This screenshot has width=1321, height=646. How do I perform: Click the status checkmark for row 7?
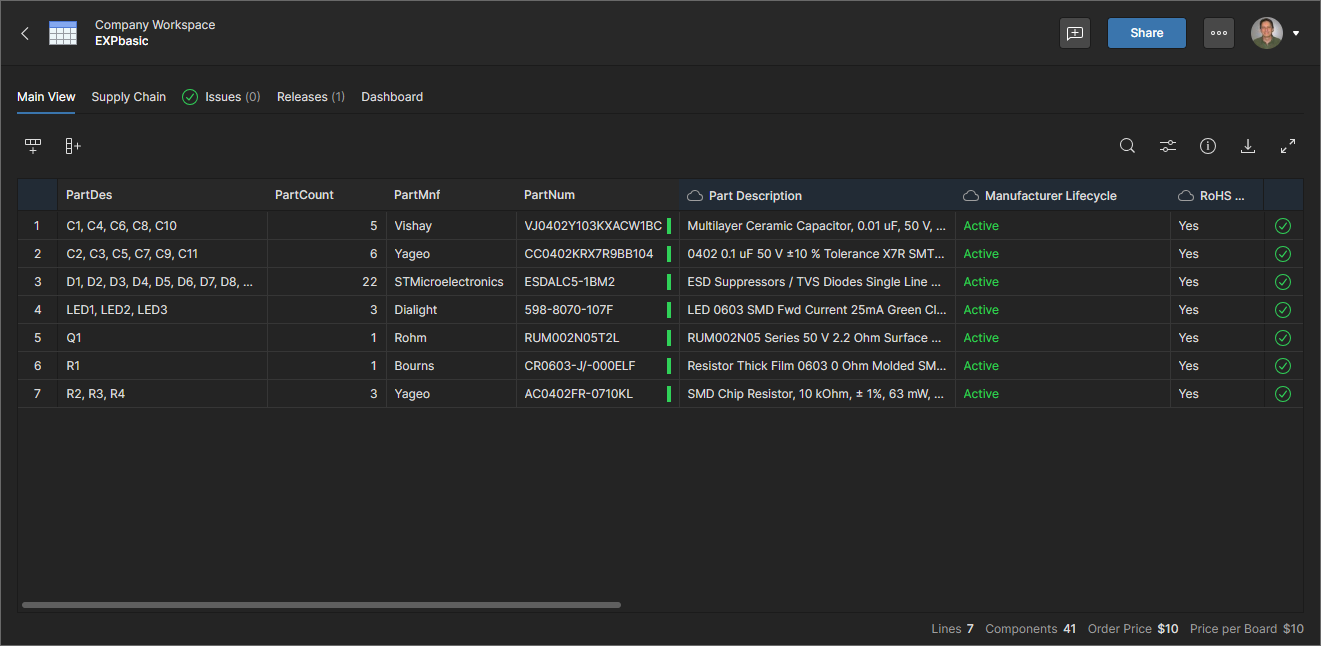[1283, 394]
